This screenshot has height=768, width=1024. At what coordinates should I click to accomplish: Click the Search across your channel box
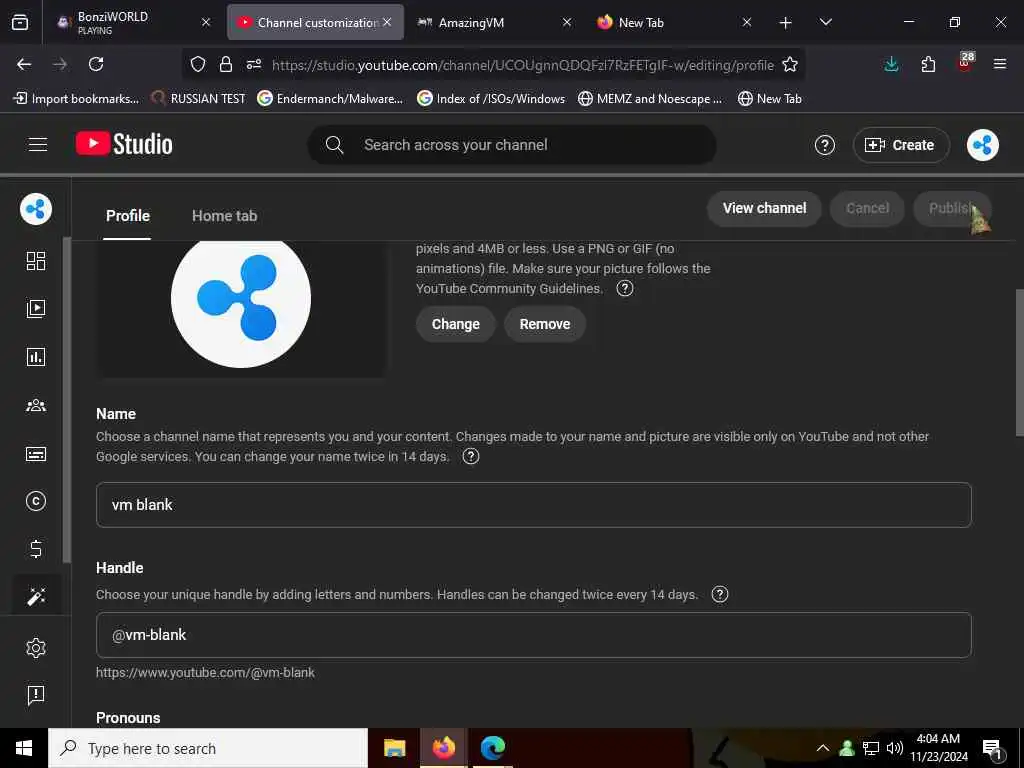pos(512,145)
